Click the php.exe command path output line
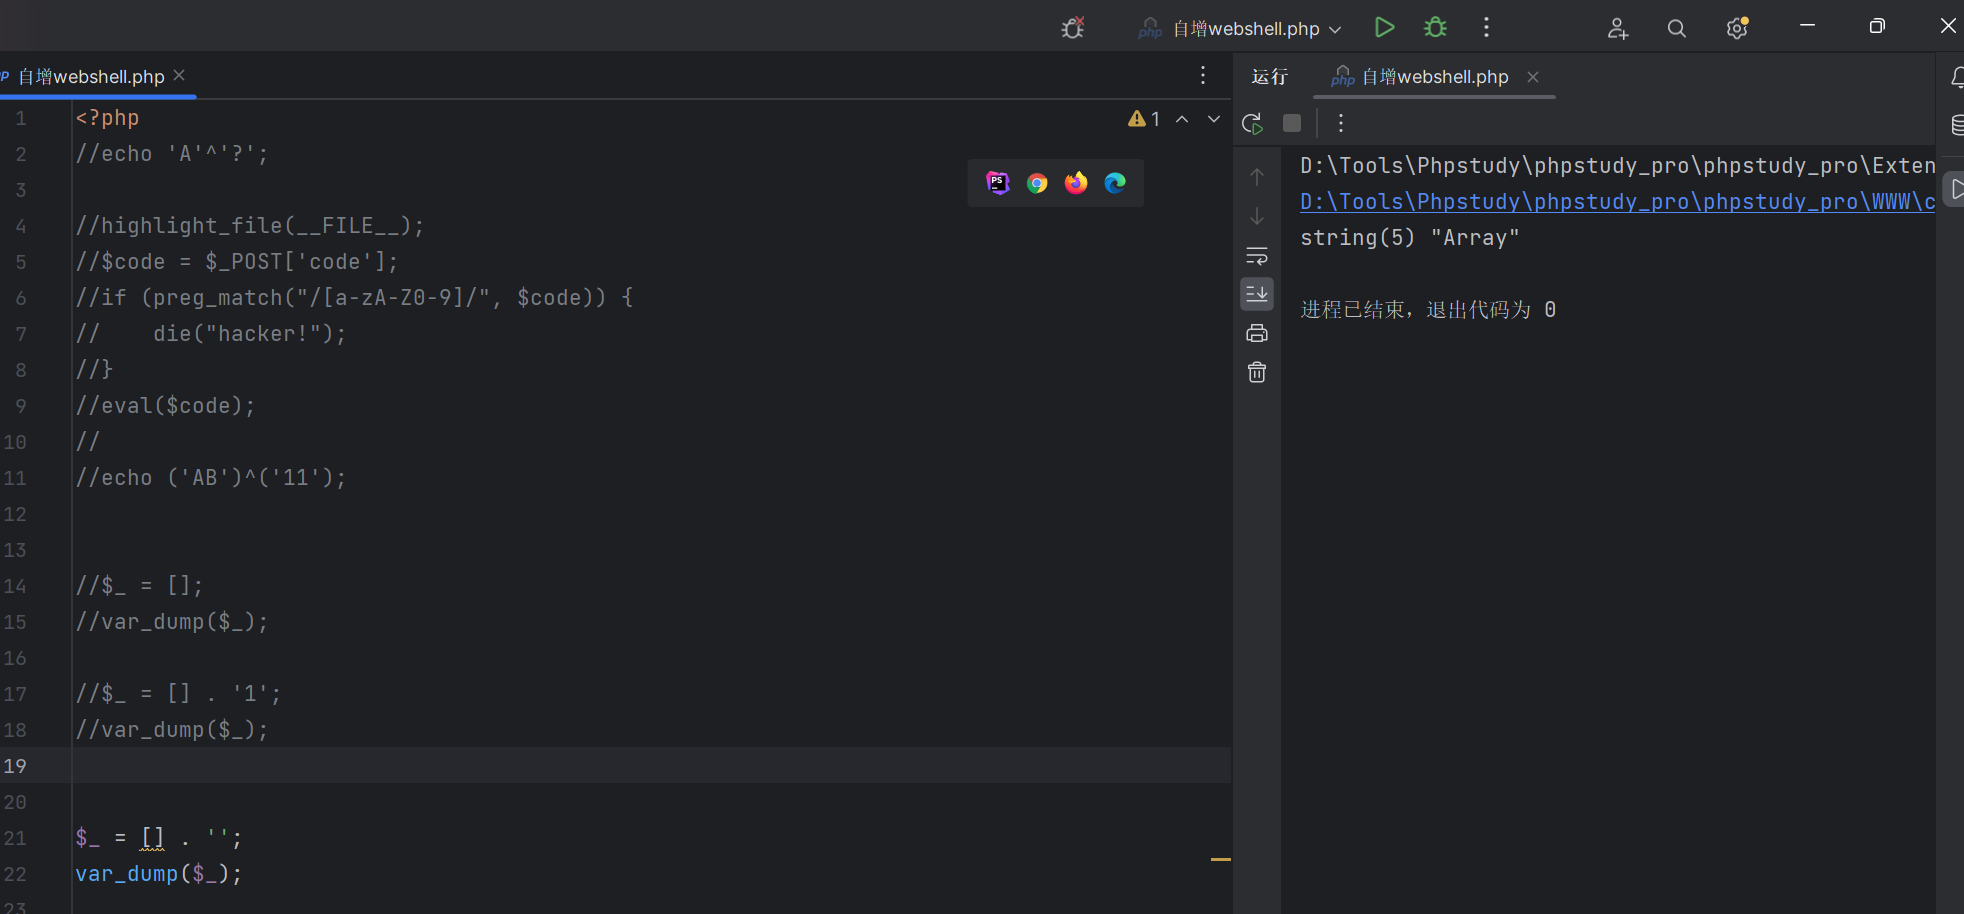The width and height of the screenshot is (1964, 914). tap(1617, 165)
